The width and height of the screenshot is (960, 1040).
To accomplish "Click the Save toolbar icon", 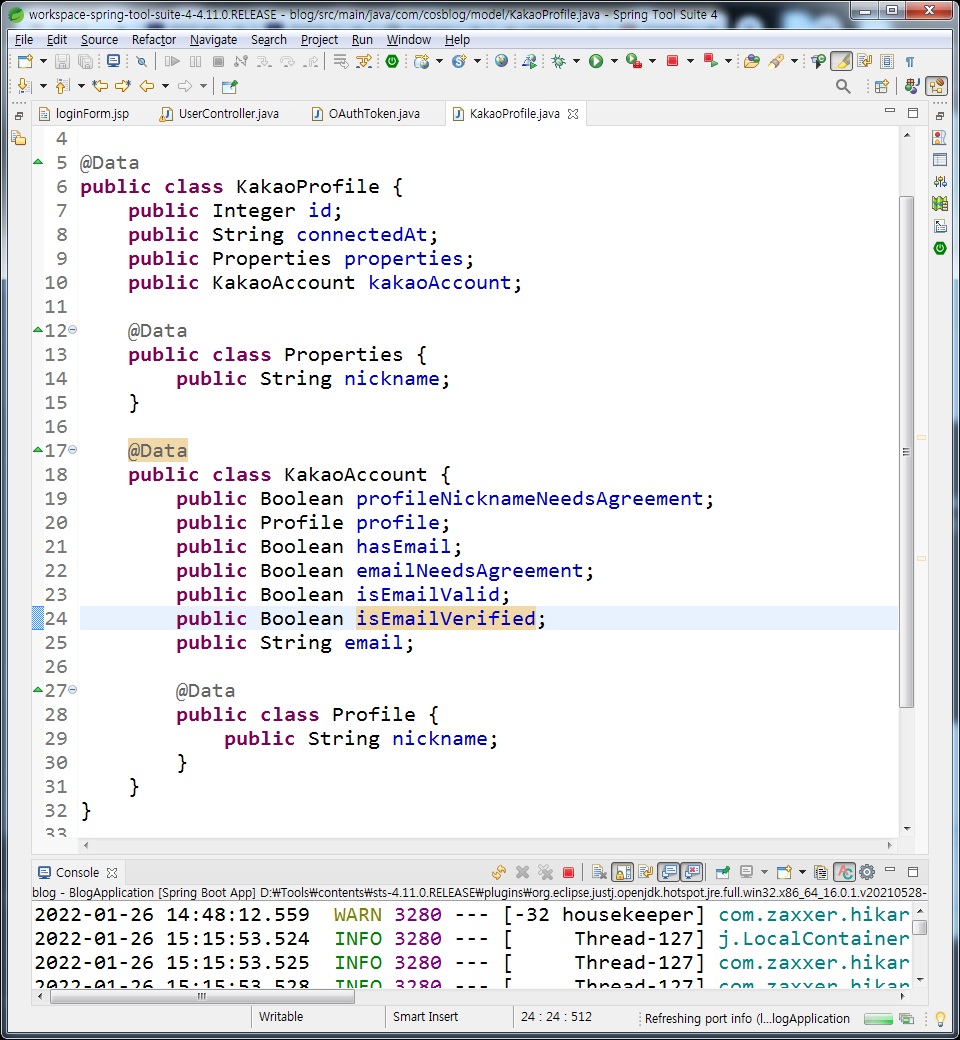I will point(62,62).
